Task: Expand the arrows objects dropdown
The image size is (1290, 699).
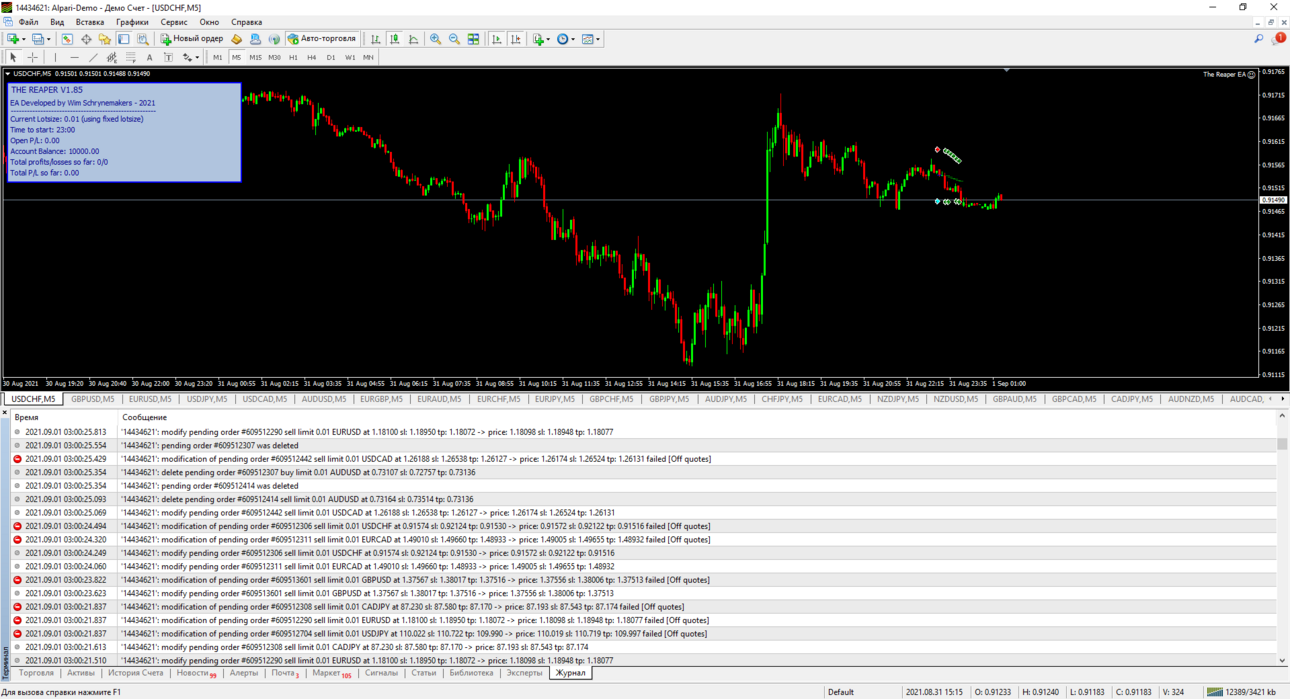Action: [198, 57]
